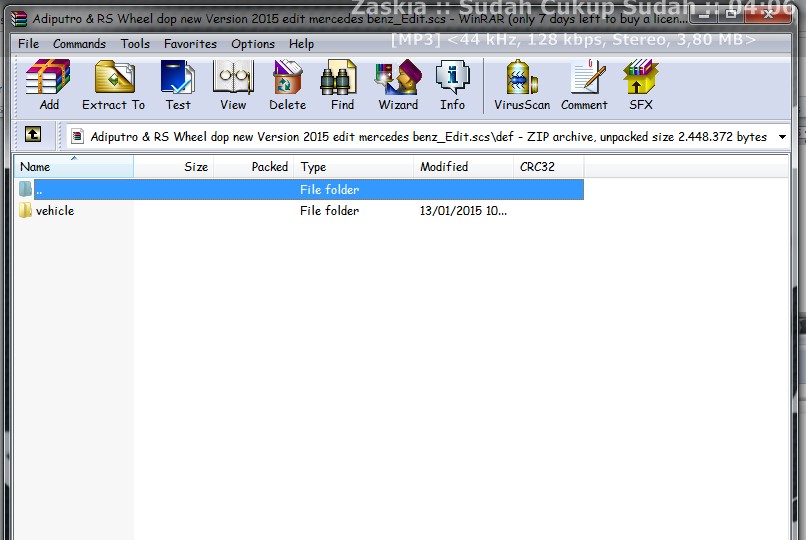
Task: Select the 'vehicle' folder name
Action: [55, 211]
